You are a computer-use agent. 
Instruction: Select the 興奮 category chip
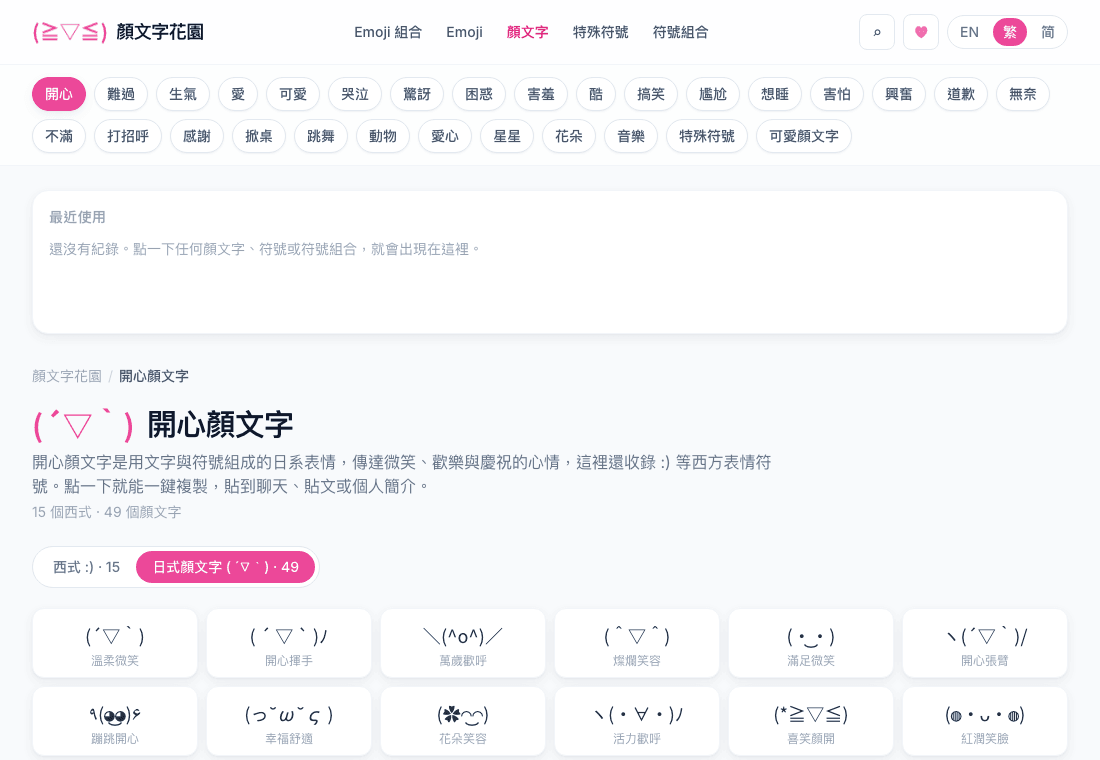pos(899,94)
